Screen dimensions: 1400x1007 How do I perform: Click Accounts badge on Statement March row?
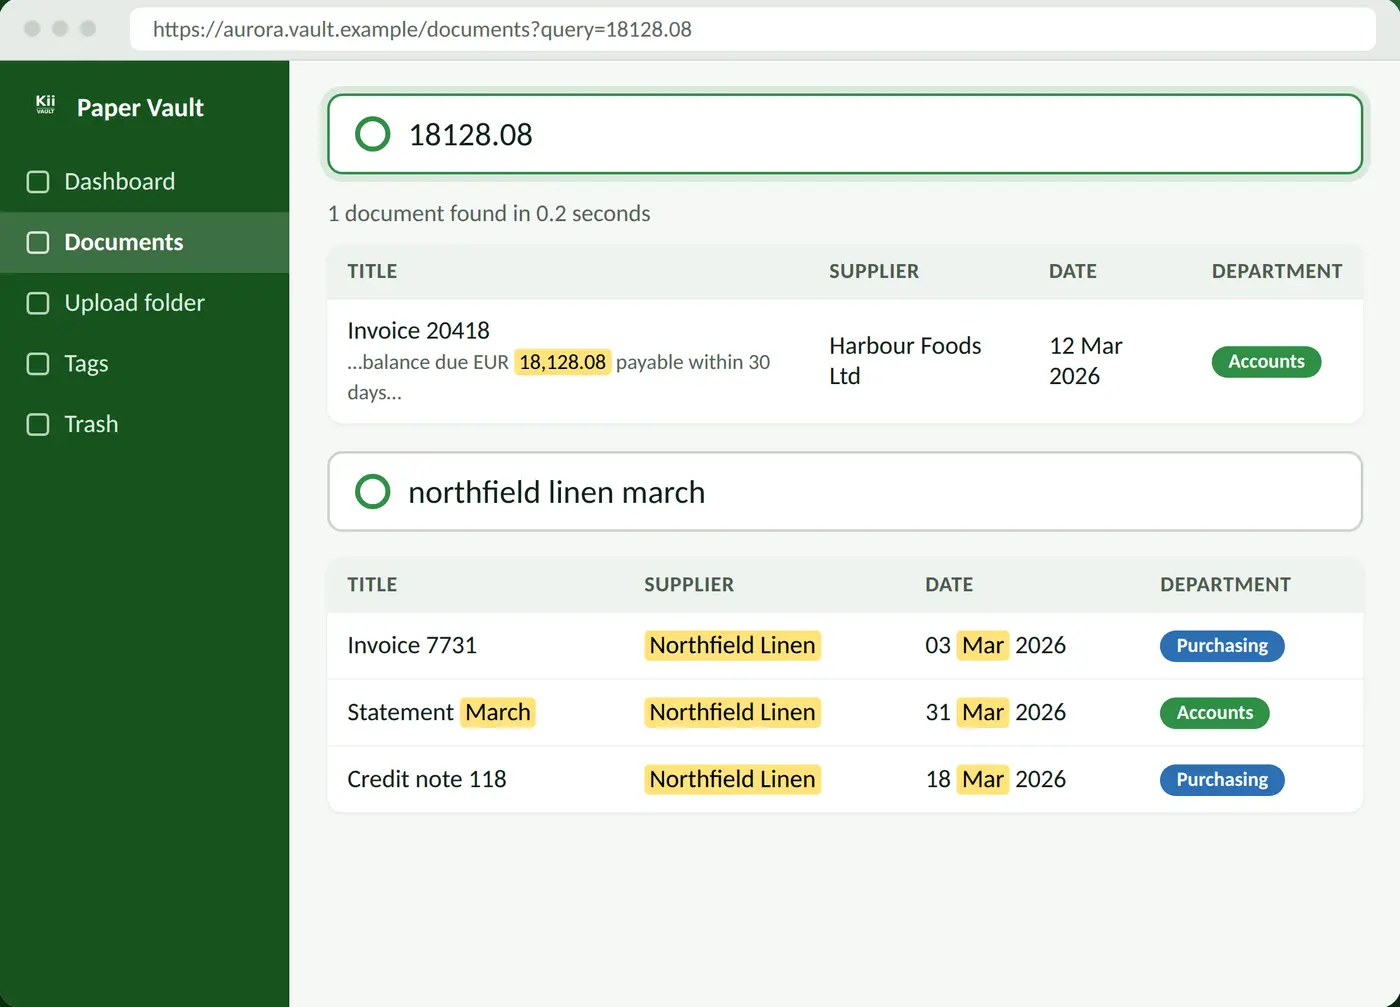pyautogui.click(x=1214, y=713)
